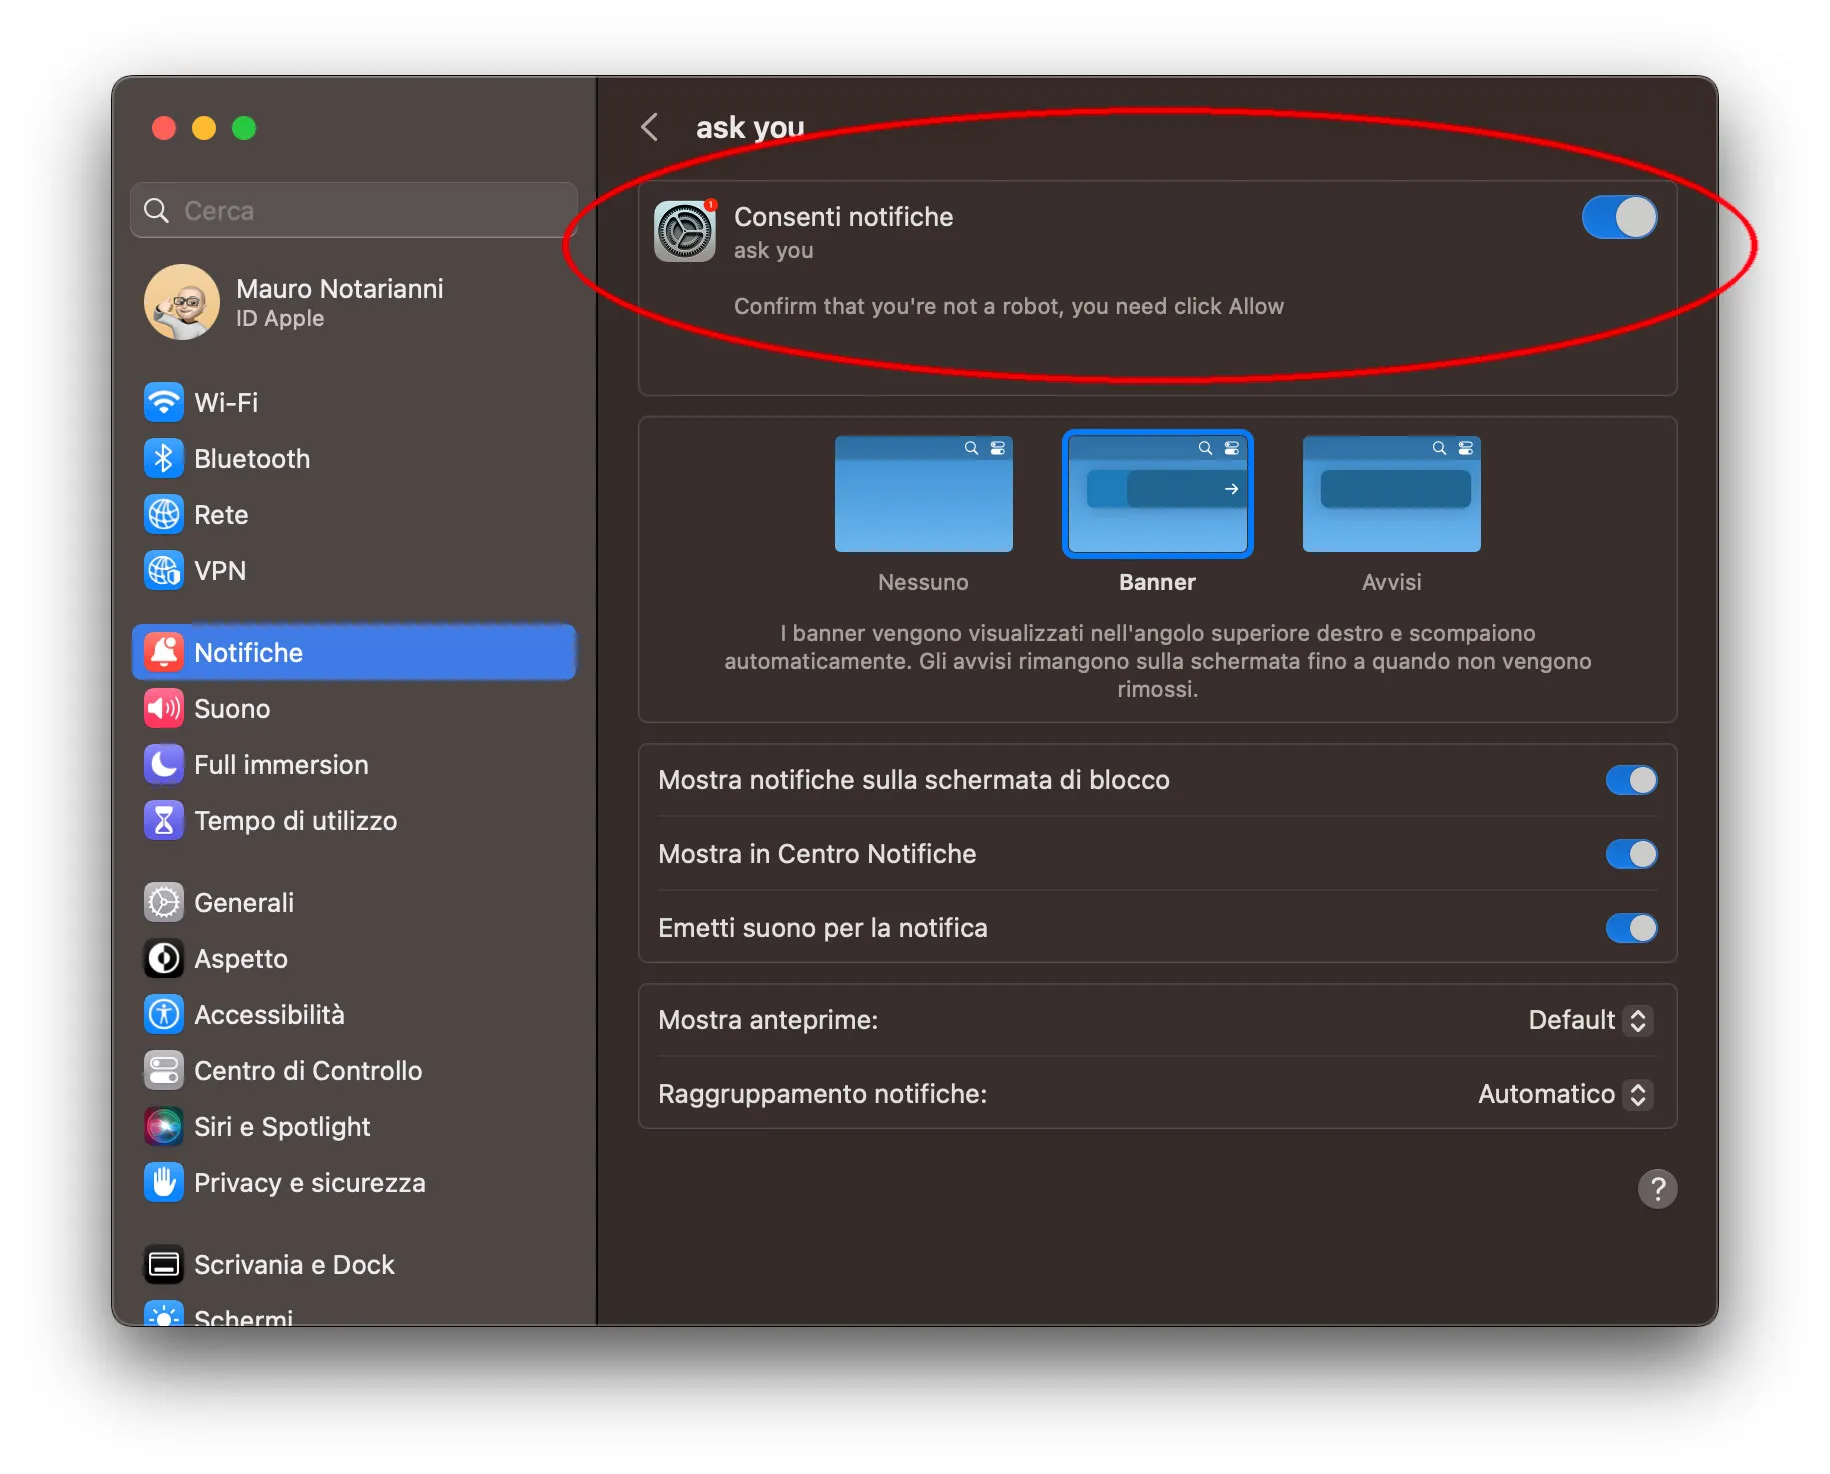Disable Emetti suono per la notifica
Viewport: 1830px width, 1474px height.
1631,928
